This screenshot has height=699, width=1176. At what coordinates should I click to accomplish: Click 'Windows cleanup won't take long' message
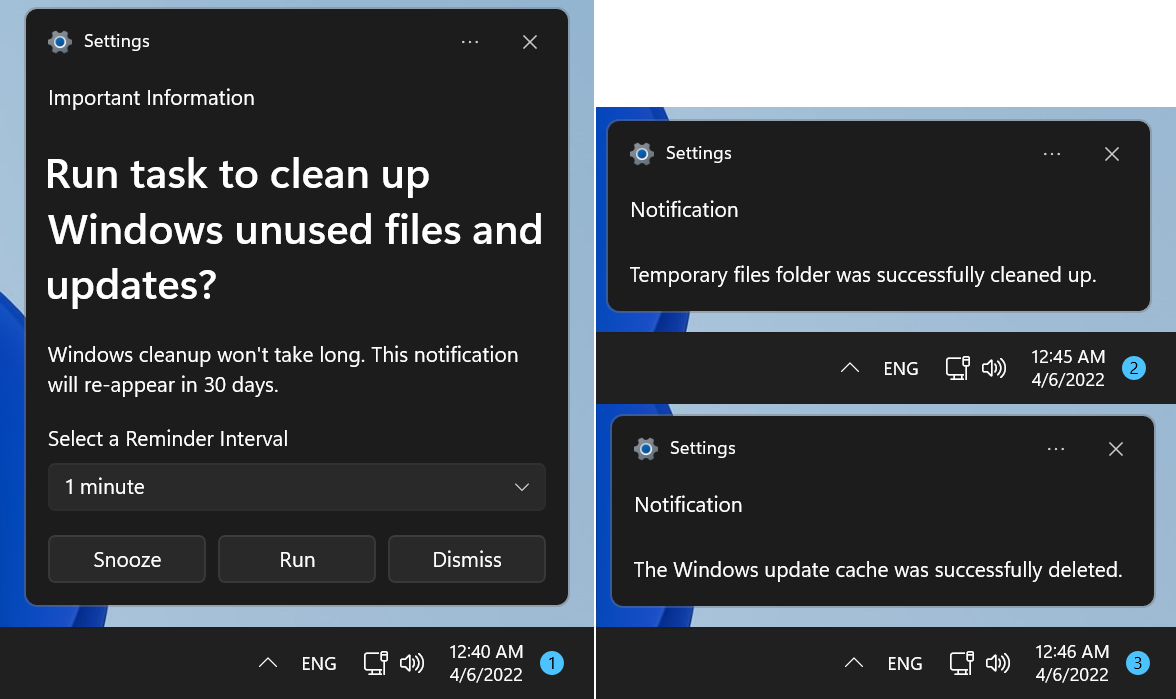(x=283, y=370)
